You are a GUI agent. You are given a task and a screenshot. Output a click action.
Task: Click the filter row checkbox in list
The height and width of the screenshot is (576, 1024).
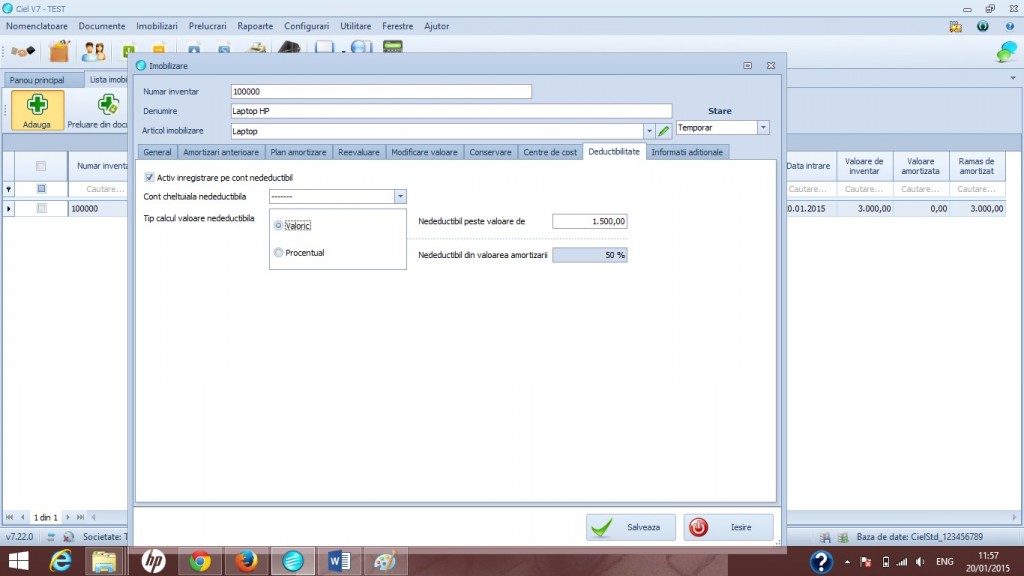41,189
